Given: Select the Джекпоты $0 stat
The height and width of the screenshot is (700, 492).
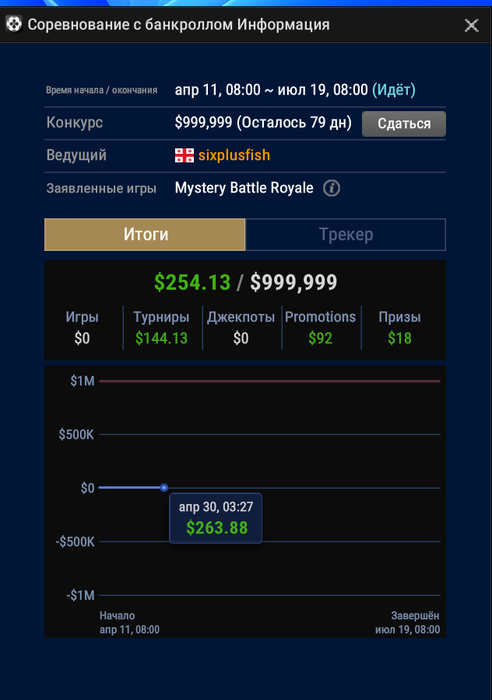Looking at the screenshot, I should 241,328.
